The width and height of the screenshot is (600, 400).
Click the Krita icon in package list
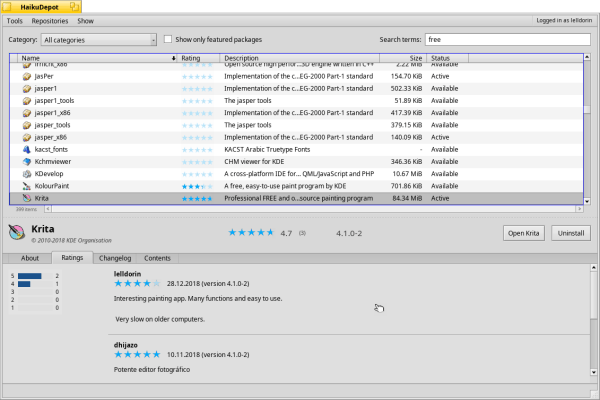pyautogui.click(x=26, y=198)
